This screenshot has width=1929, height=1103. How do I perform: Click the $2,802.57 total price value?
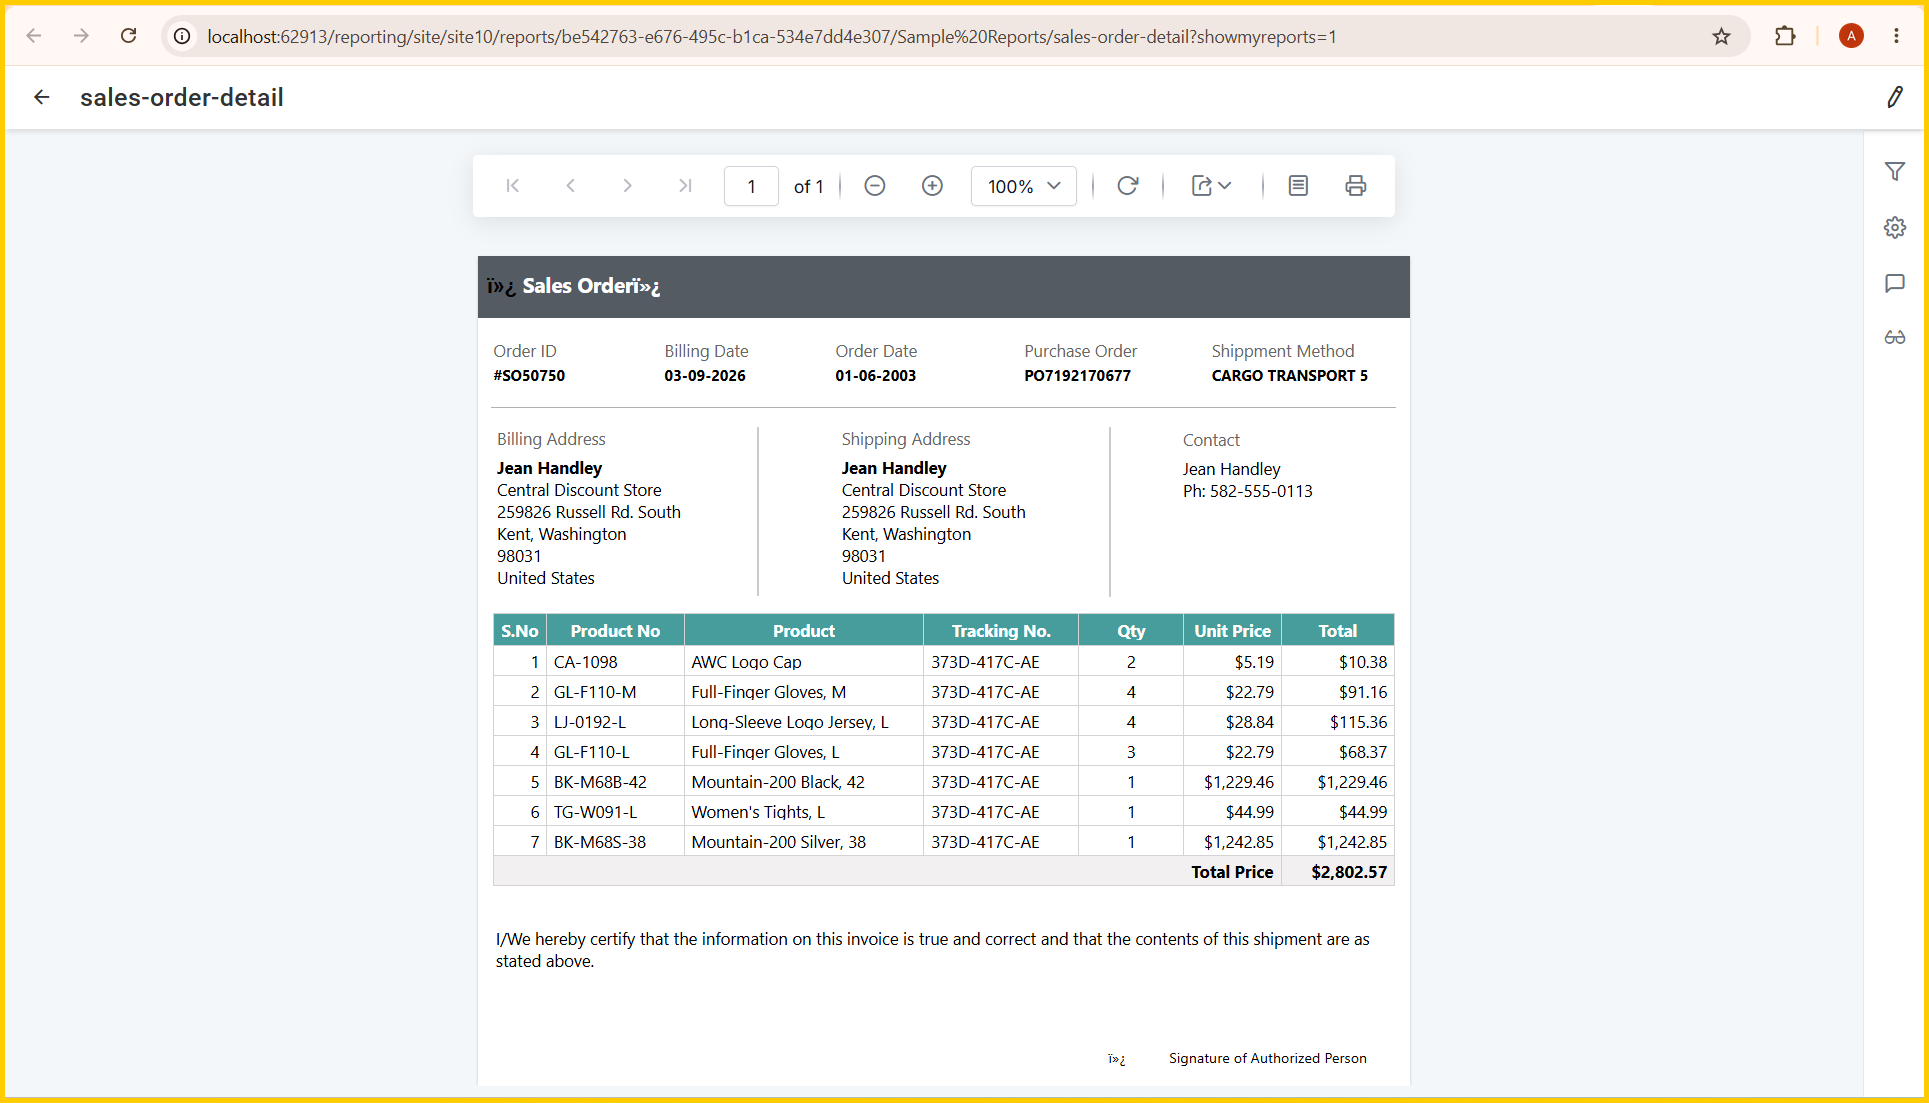[1349, 872]
